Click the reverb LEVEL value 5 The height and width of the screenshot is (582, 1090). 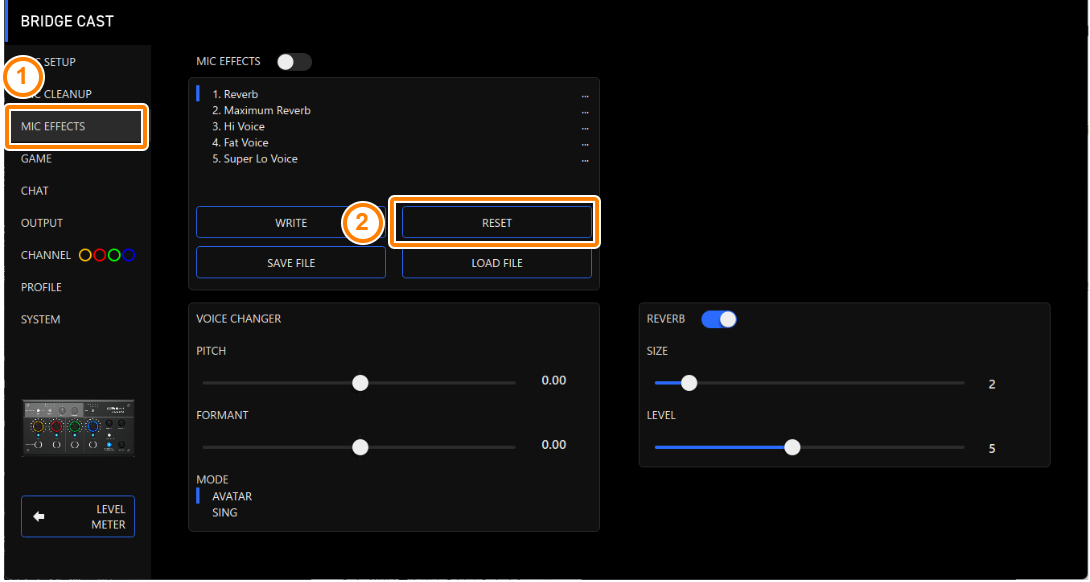[992, 448]
